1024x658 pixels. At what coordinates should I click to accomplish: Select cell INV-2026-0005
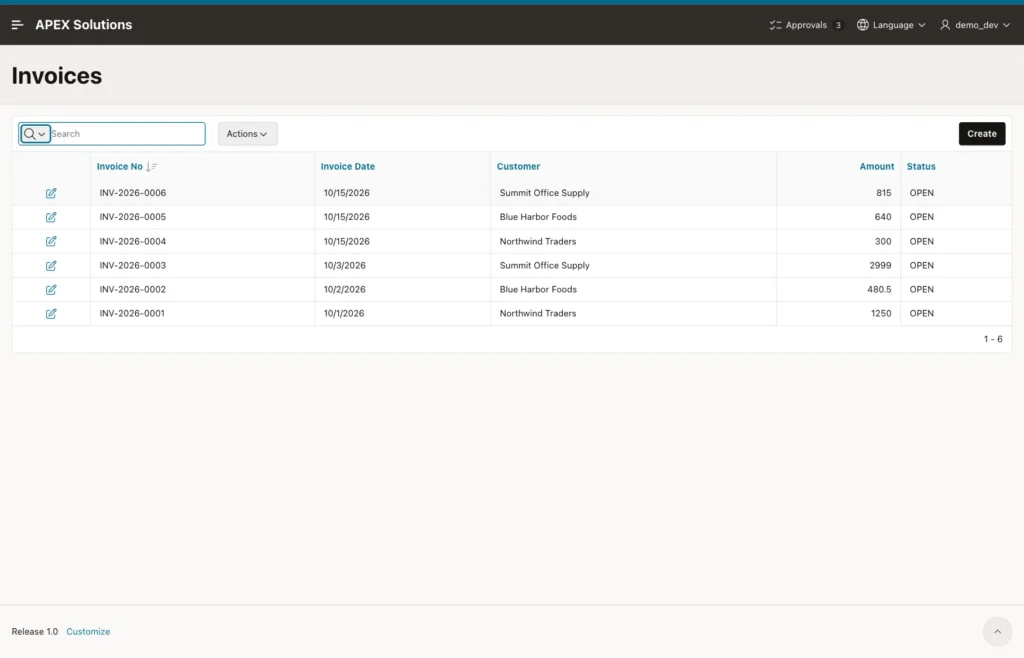pos(133,217)
